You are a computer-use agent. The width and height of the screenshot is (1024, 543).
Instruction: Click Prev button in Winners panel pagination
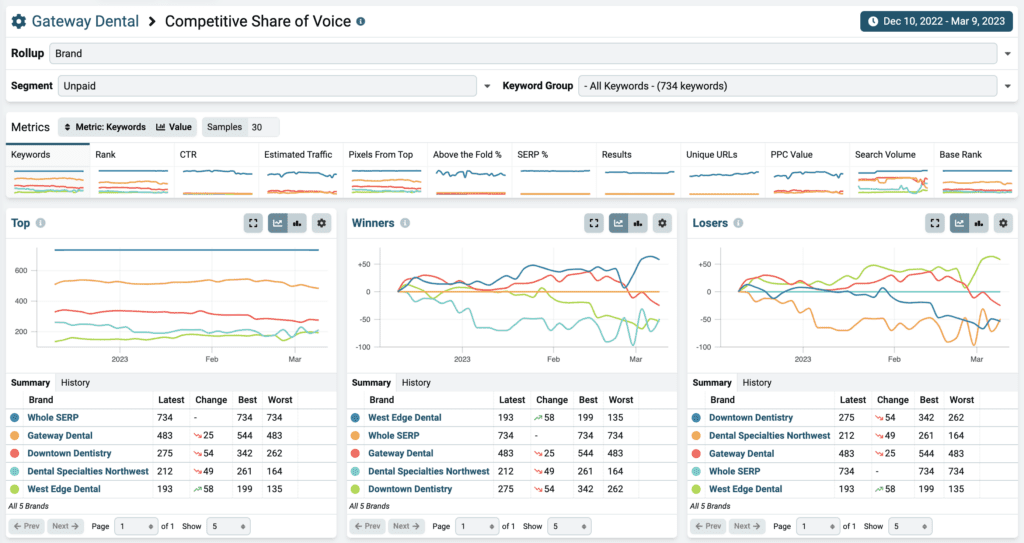[x=368, y=526]
